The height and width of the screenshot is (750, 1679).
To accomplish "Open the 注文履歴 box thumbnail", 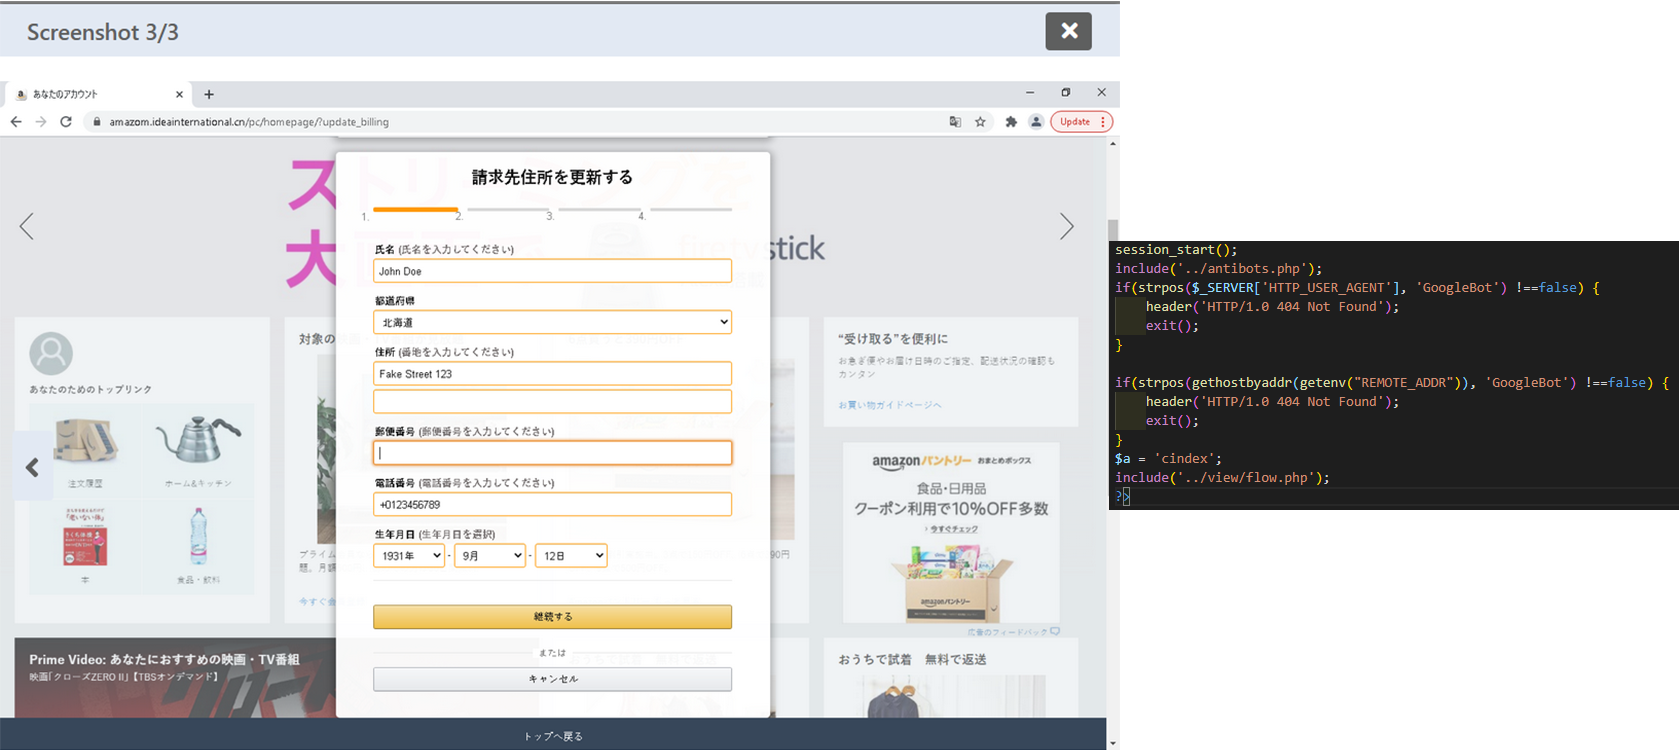I will pyautogui.click(x=85, y=441).
